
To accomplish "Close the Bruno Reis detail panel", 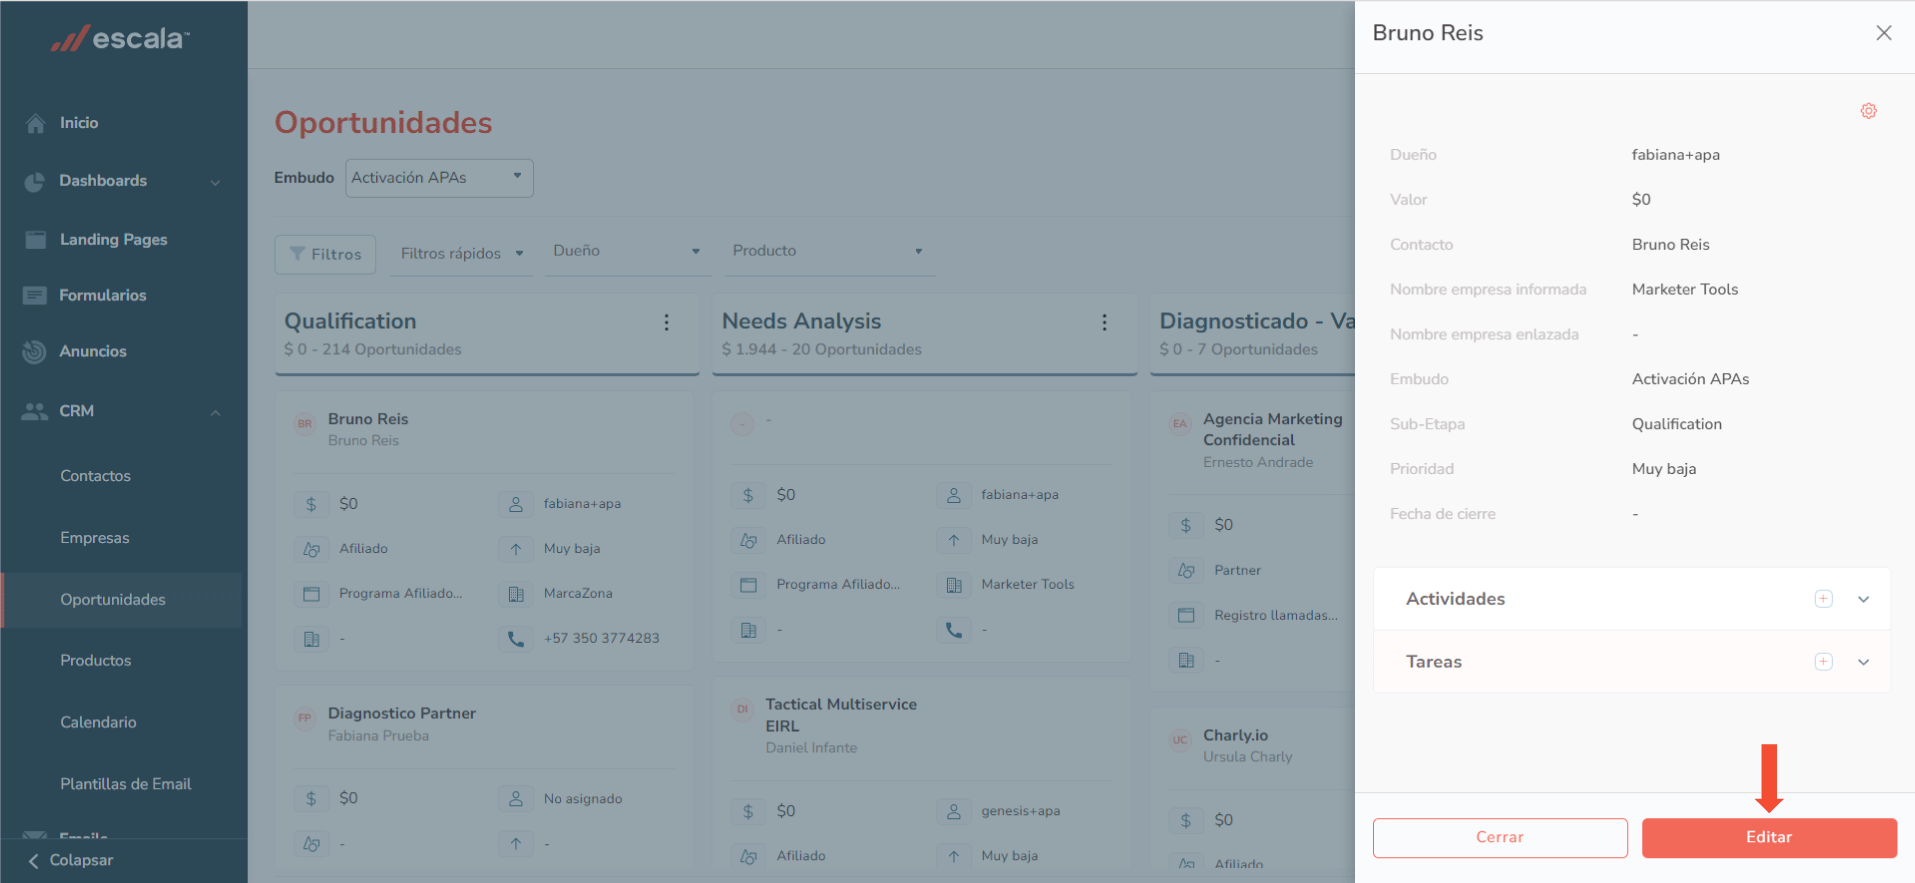I will [x=1883, y=33].
